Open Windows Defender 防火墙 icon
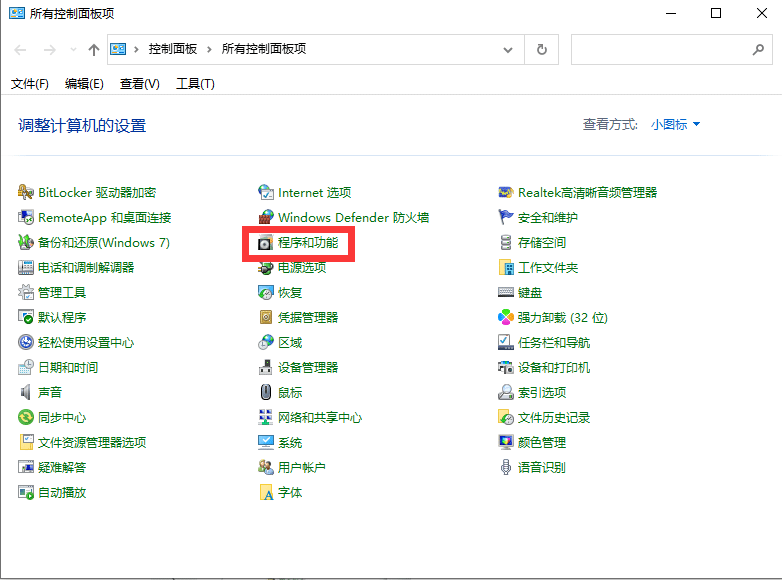This screenshot has height=580, width=782. (266, 217)
